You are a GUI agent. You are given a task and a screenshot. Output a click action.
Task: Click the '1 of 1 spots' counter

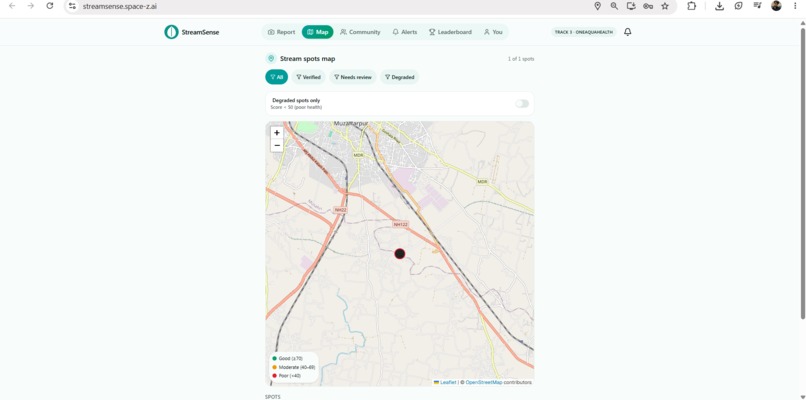[x=521, y=59]
